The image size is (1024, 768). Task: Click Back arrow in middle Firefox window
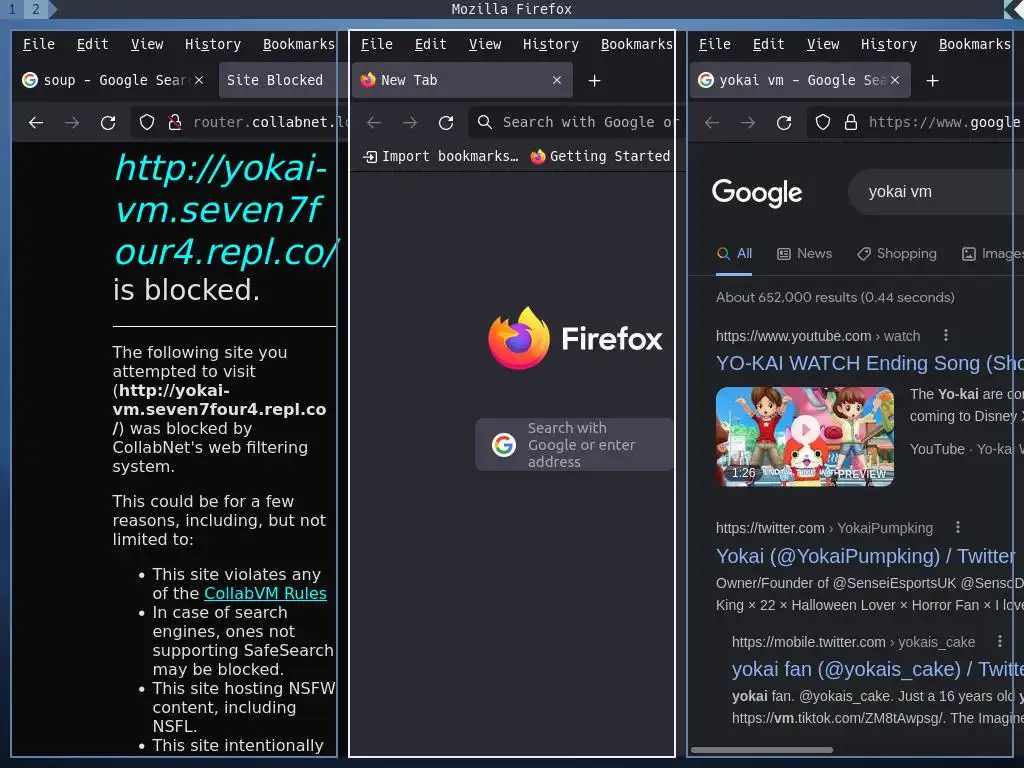[x=374, y=122]
